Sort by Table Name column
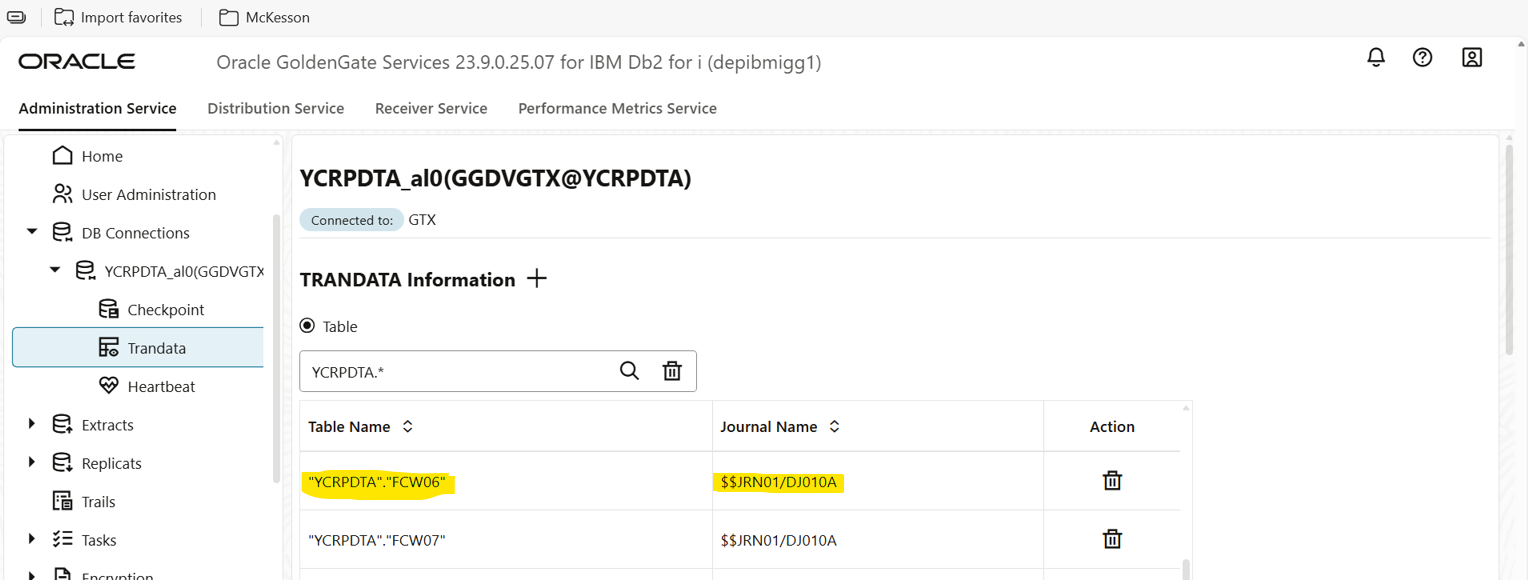 (408, 427)
